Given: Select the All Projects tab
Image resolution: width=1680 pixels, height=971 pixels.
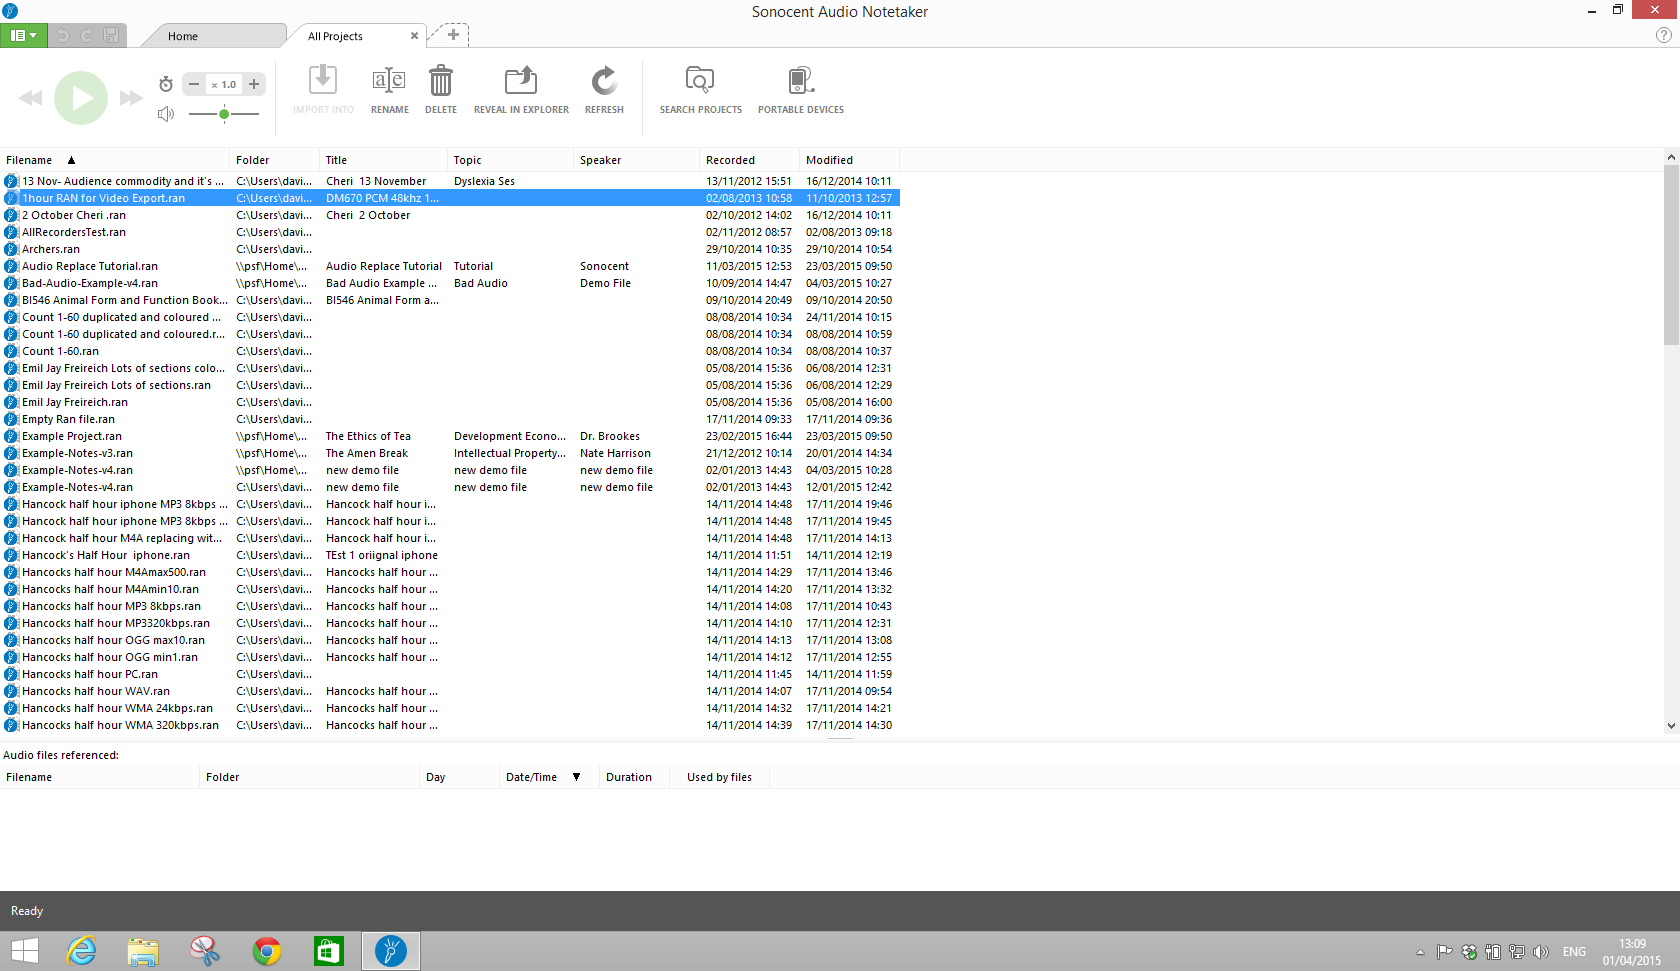Looking at the screenshot, I should coord(336,36).
